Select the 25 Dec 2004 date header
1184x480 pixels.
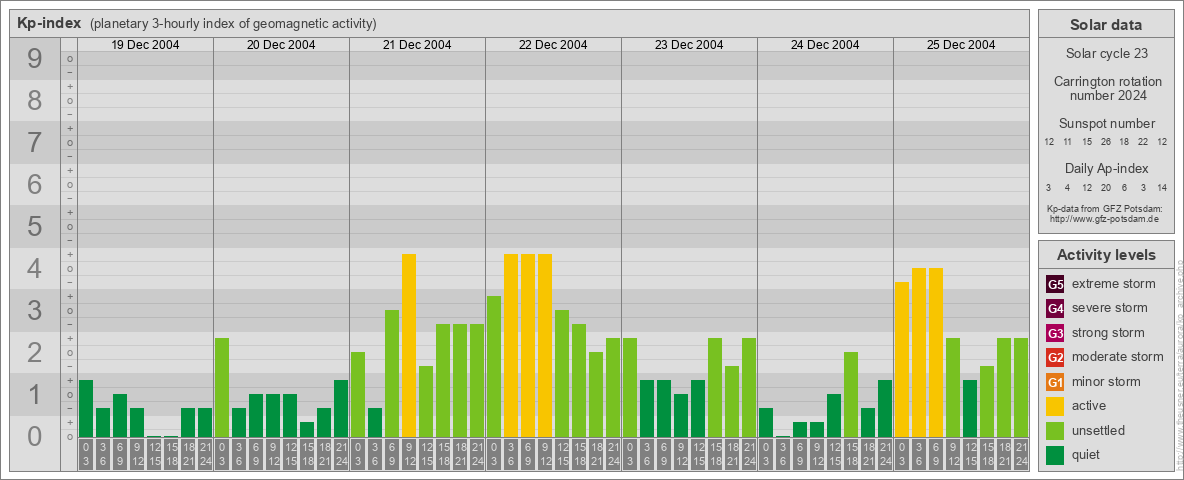[961, 45]
